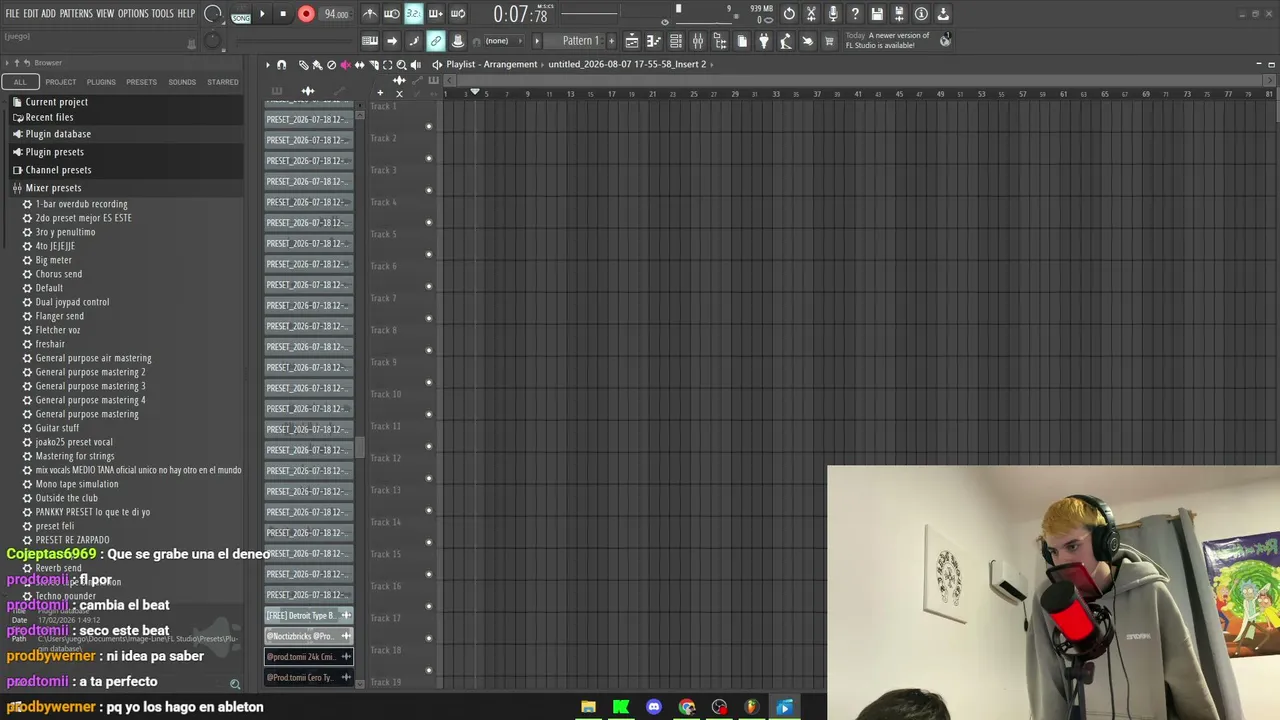Add a new pattern with plus button
Viewport: 1280px width, 720px height.
pos(611,41)
